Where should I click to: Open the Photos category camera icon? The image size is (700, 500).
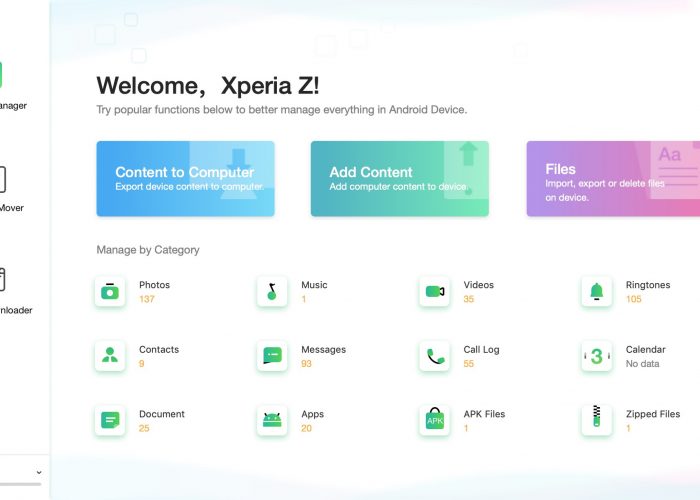coord(110,292)
